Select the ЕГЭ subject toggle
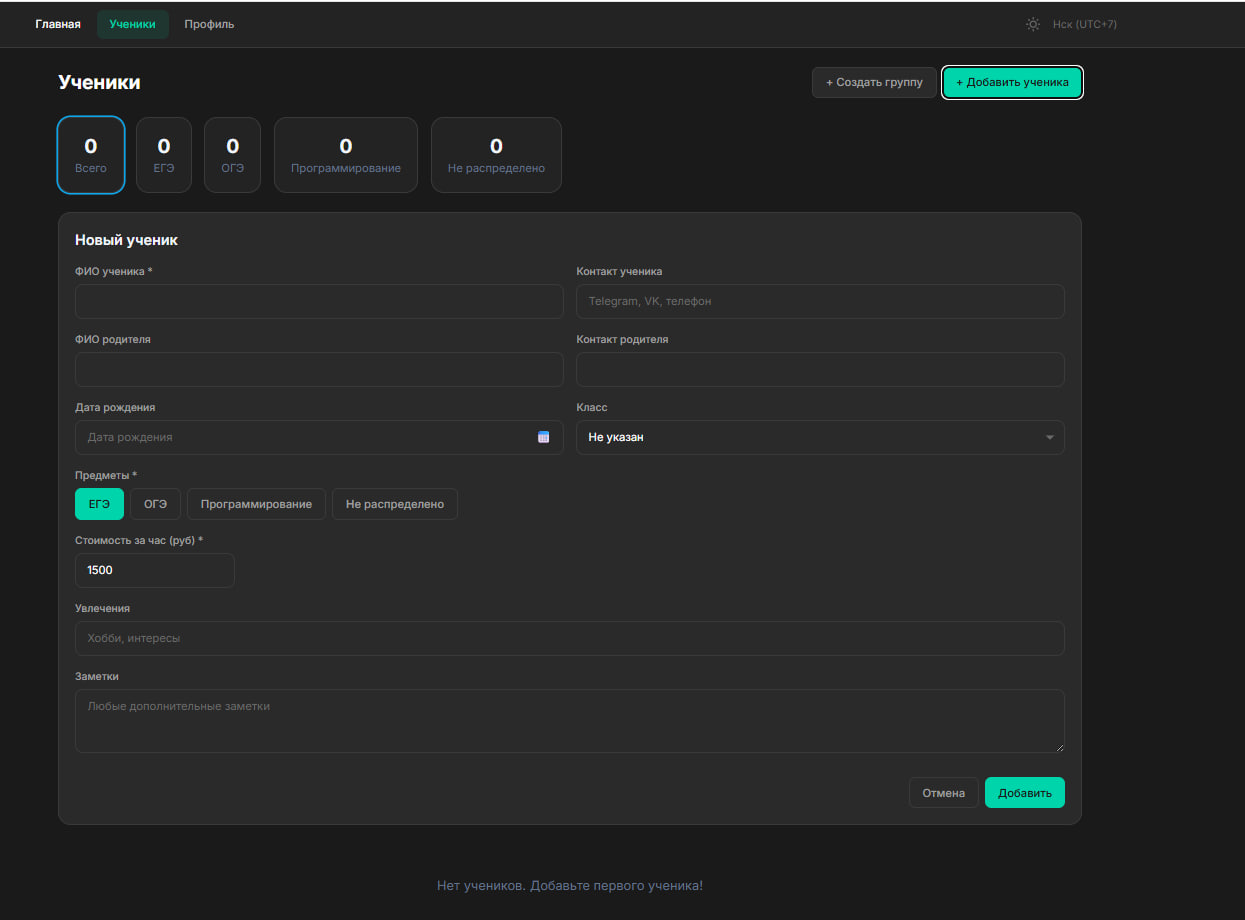The image size is (1245, 920). point(99,504)
